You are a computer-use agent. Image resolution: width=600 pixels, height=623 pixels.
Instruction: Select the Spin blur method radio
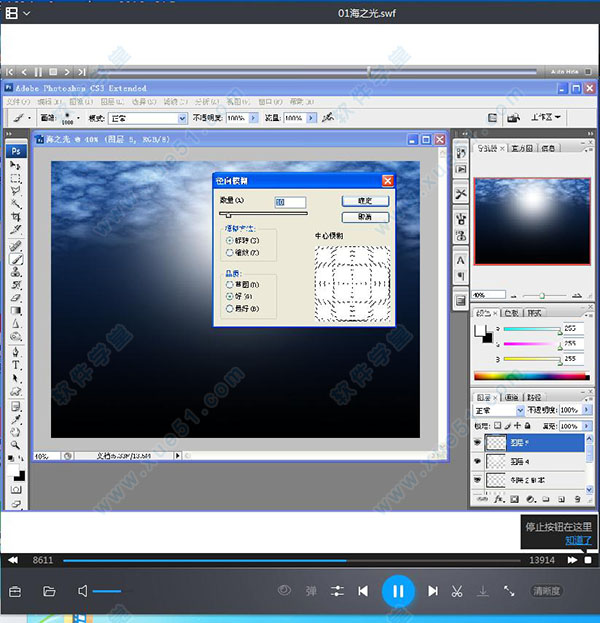point(229,240)
